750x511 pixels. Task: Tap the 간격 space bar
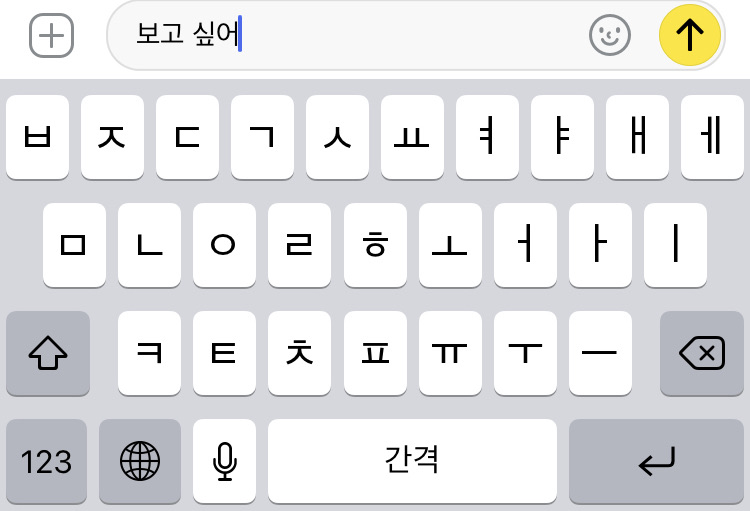[x=412, y=461]
